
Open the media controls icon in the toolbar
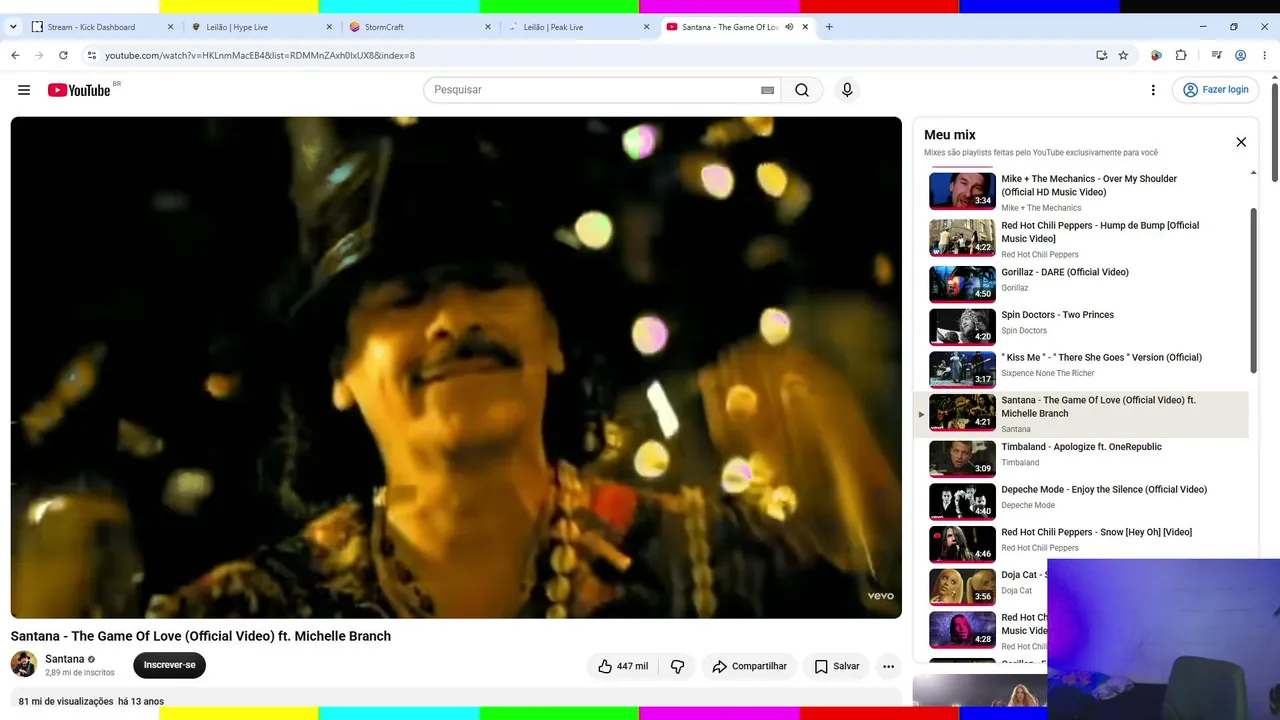(1216, 55)
